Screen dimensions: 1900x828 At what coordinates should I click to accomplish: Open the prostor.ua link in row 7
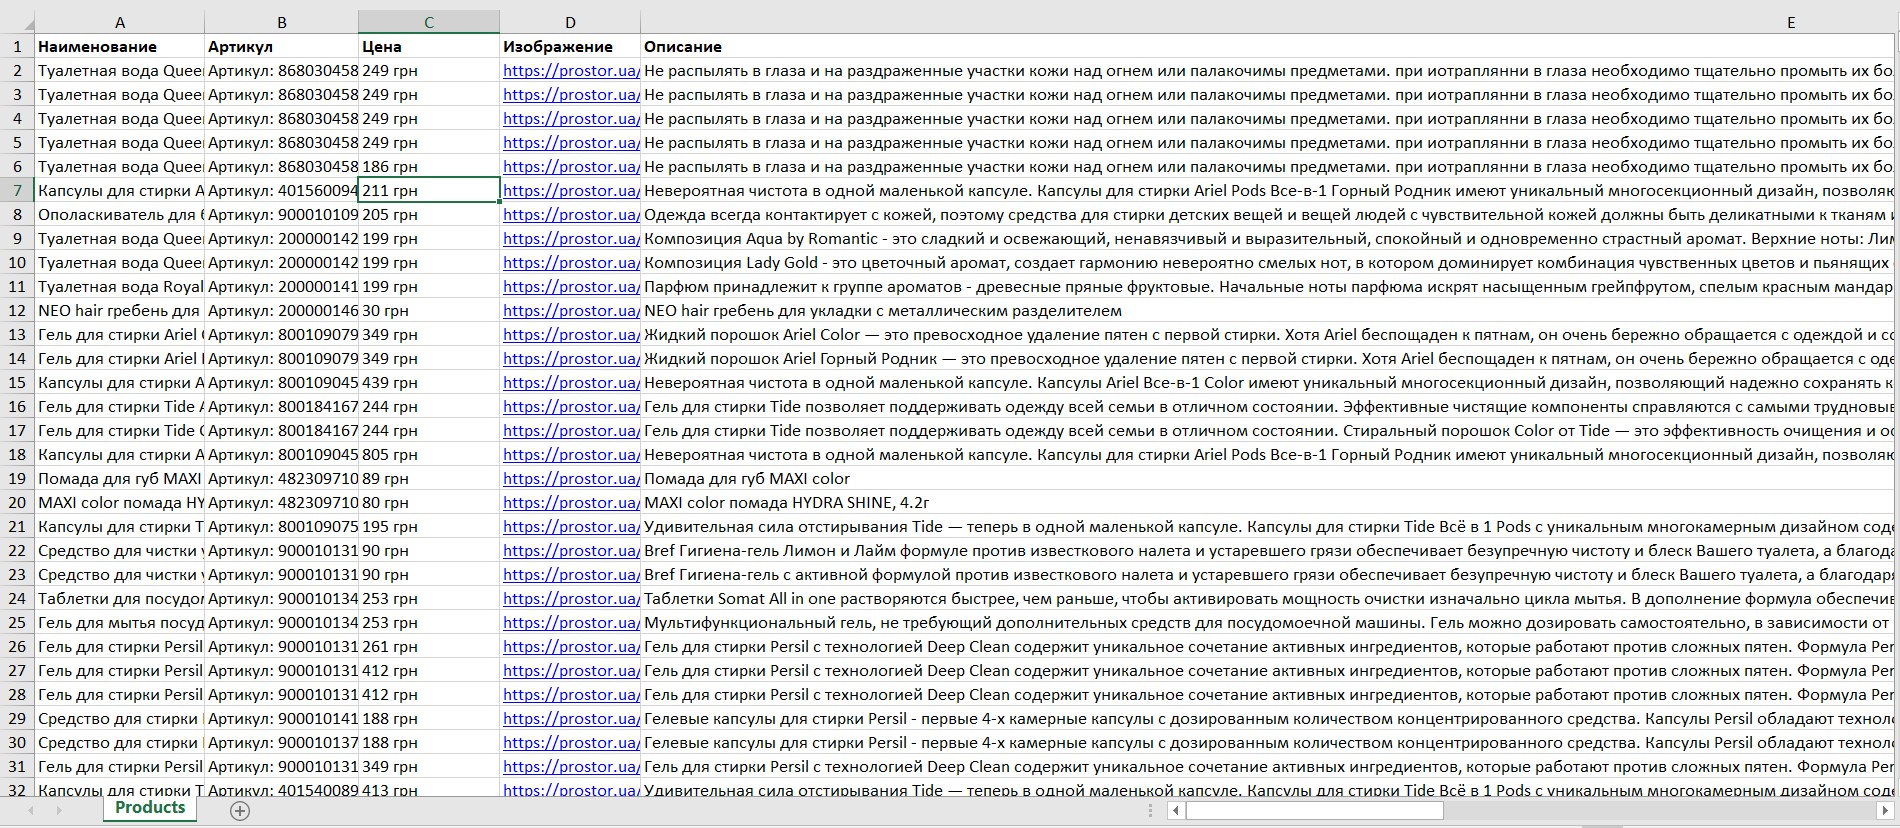(570, 190)
